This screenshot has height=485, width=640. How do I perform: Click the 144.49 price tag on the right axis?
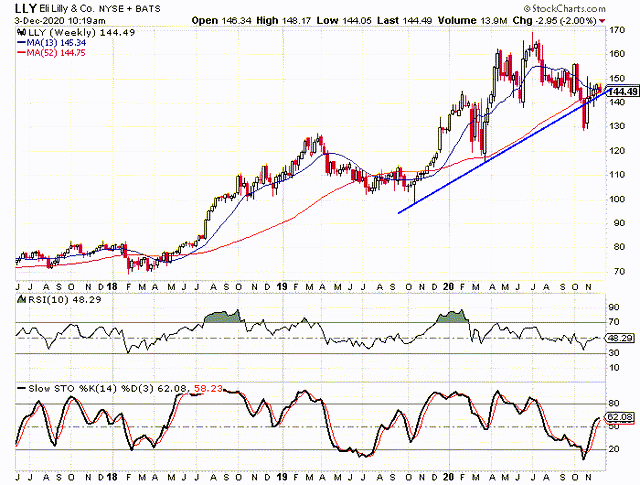622,91
